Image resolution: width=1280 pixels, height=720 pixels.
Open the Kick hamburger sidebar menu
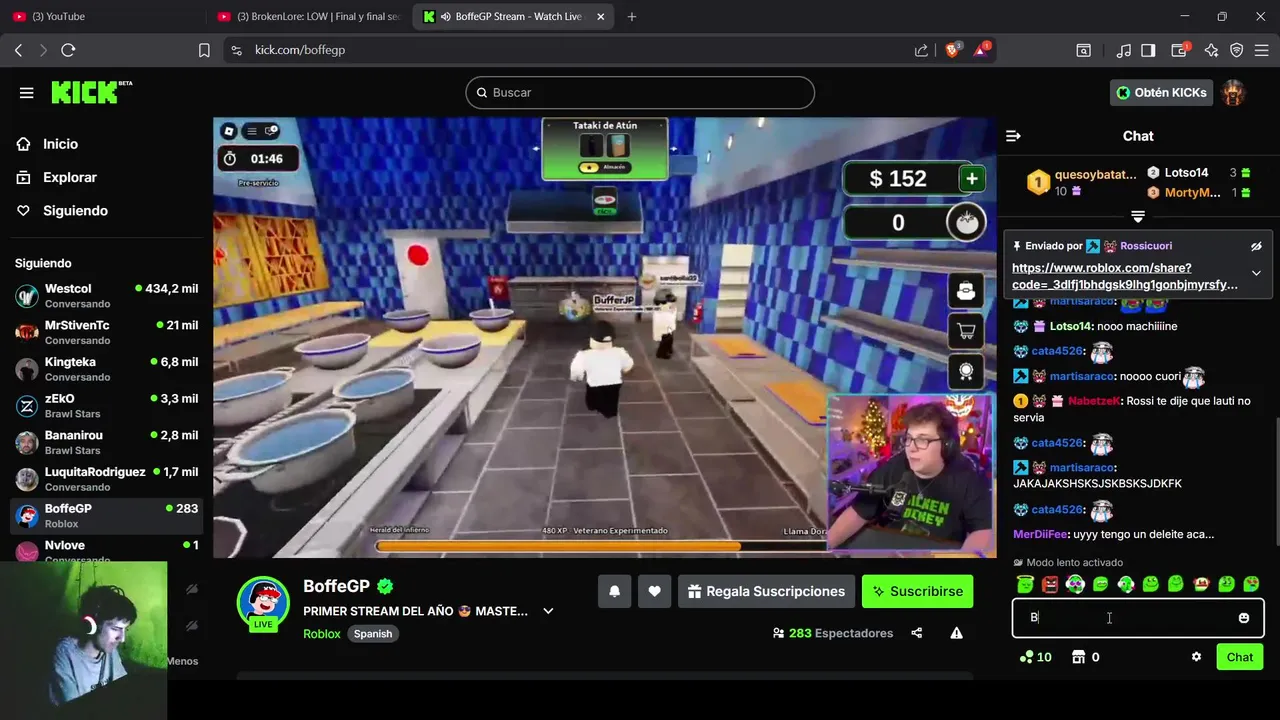point(26,92)
